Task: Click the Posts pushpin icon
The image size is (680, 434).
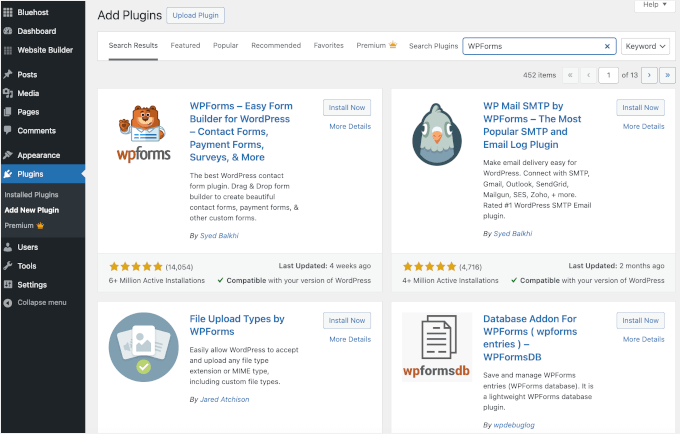Action: (x=8, y=75)
